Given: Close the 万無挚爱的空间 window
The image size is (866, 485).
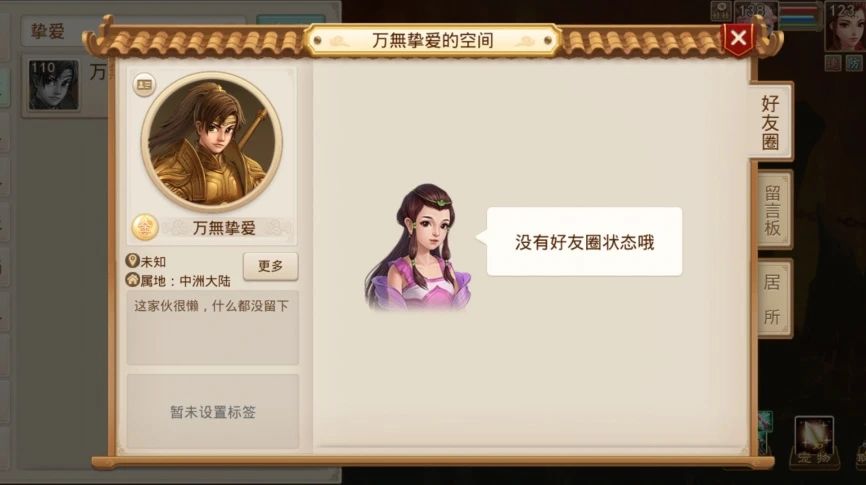Looking at the screenshot, I should 738,39.
